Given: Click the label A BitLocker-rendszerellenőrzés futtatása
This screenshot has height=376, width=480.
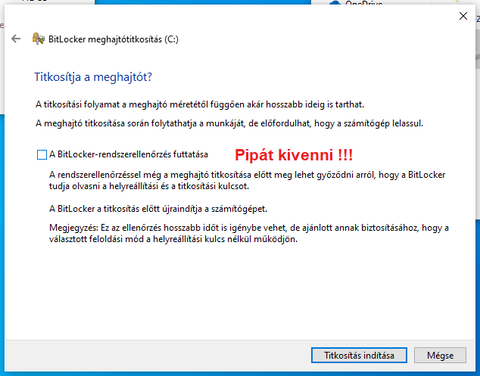Looking at the screenshot, I should tap(129, 154).
